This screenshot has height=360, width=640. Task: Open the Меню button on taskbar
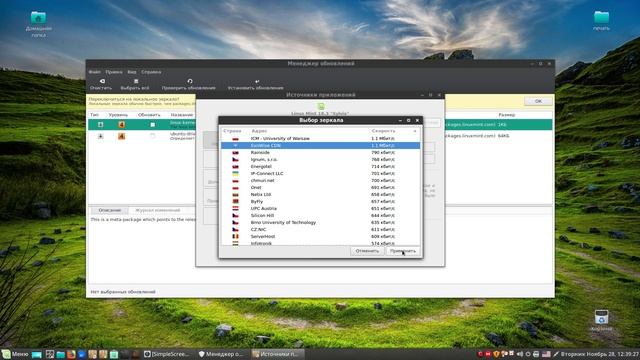15,354
